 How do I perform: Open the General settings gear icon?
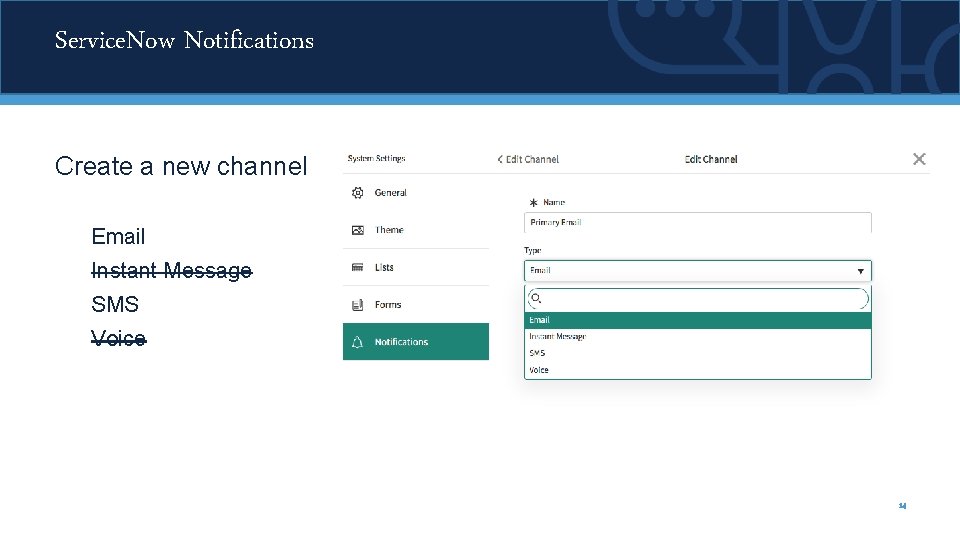coord(358,193)
